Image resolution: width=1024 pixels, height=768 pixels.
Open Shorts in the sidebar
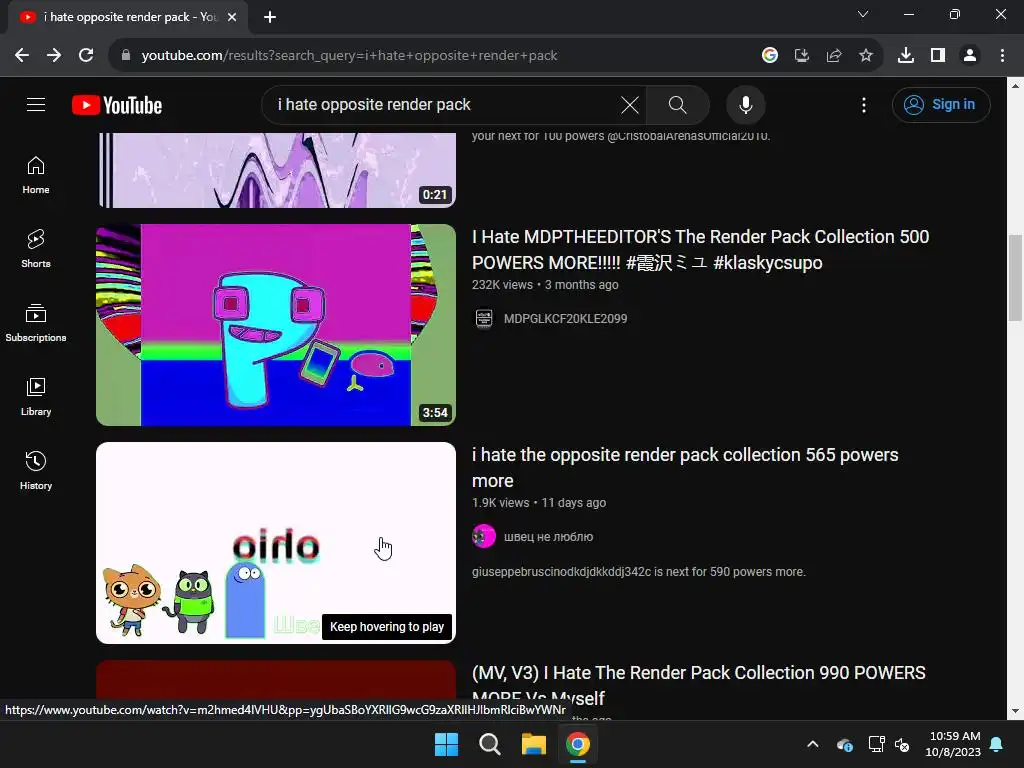click(36, 249)
